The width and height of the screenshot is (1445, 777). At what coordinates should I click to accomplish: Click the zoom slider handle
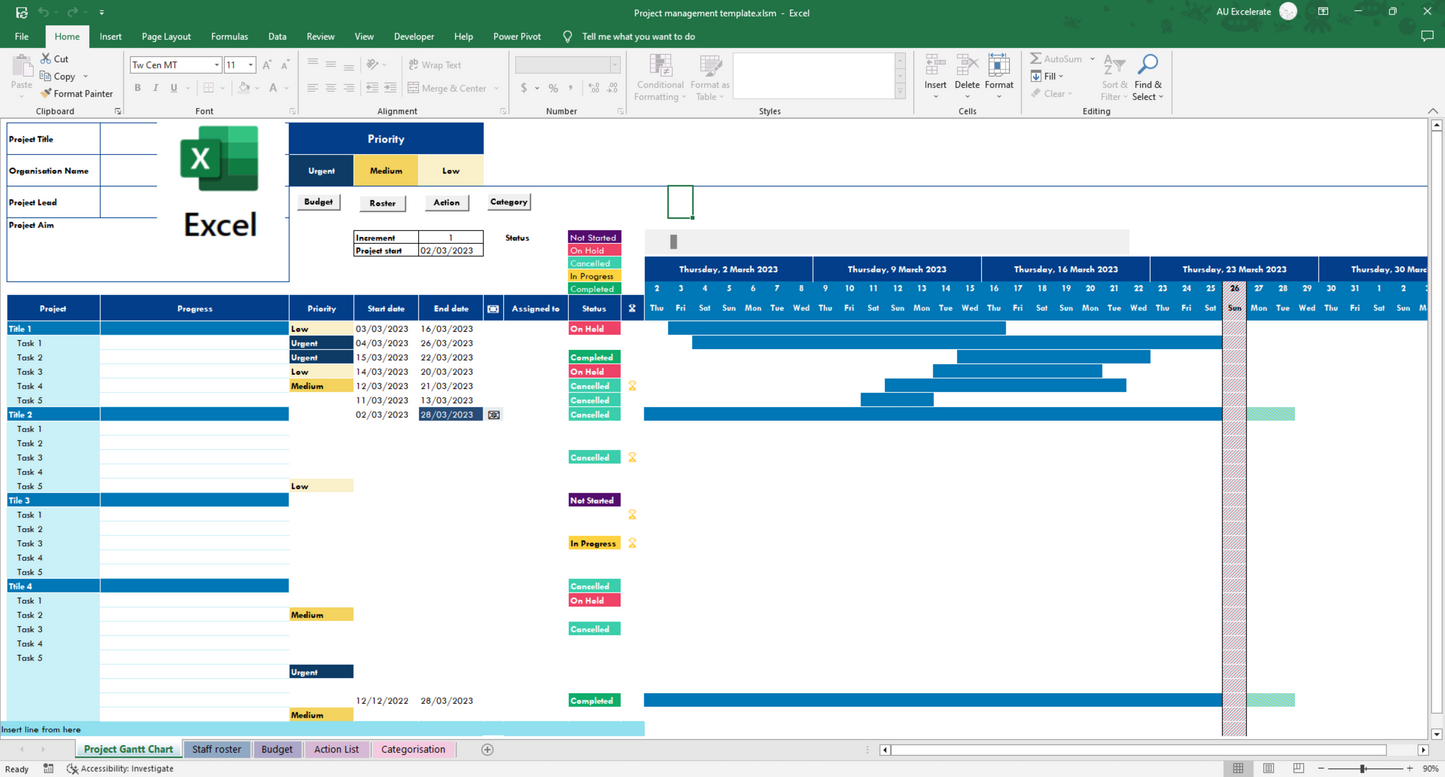[x=1362, y=768]
